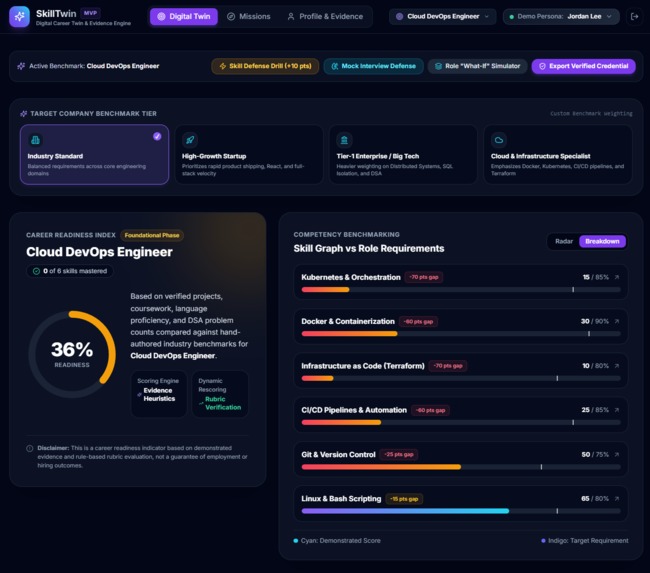Click the logout icon at top right
The height and width of the screenshot is (573, 650).
coord(634,17)
